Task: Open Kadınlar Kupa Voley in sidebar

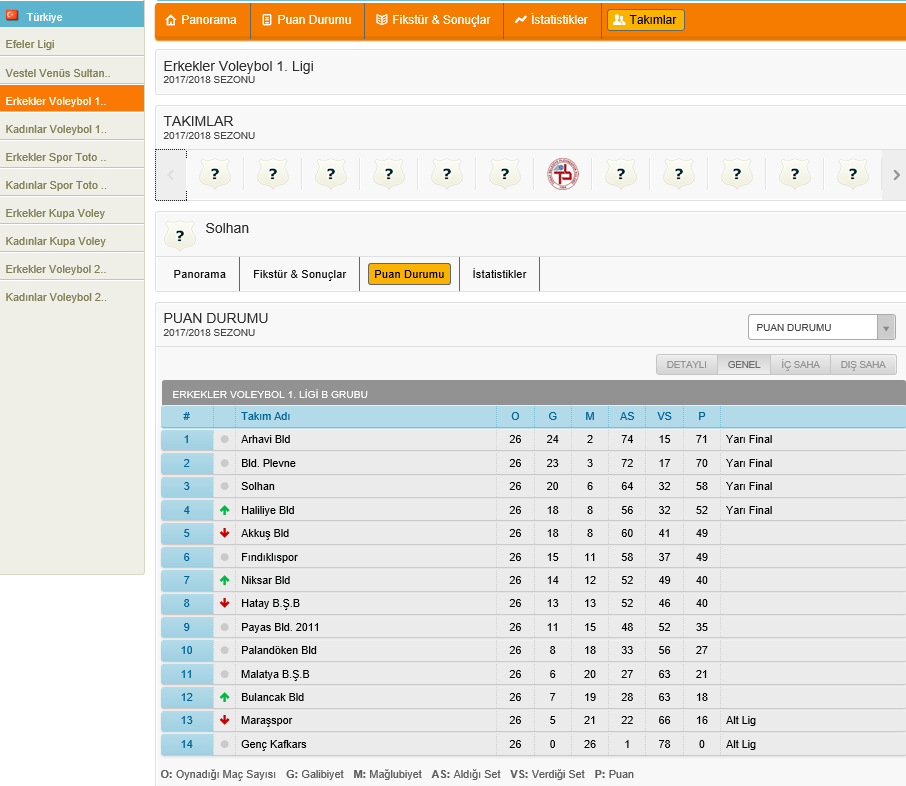Action: 55,241
